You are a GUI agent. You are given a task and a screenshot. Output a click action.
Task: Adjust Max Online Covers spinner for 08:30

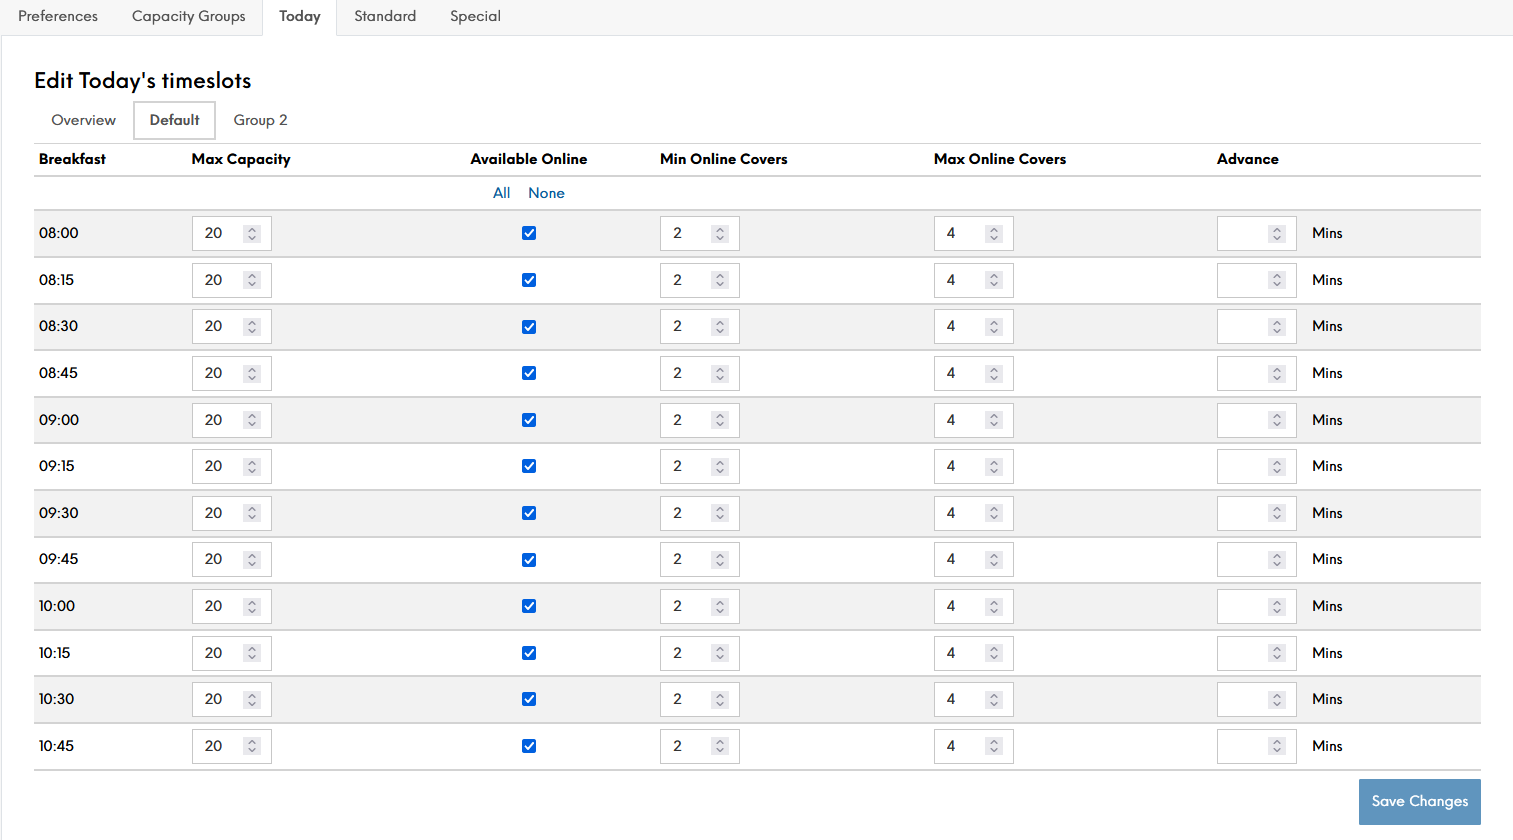(994, 327)
